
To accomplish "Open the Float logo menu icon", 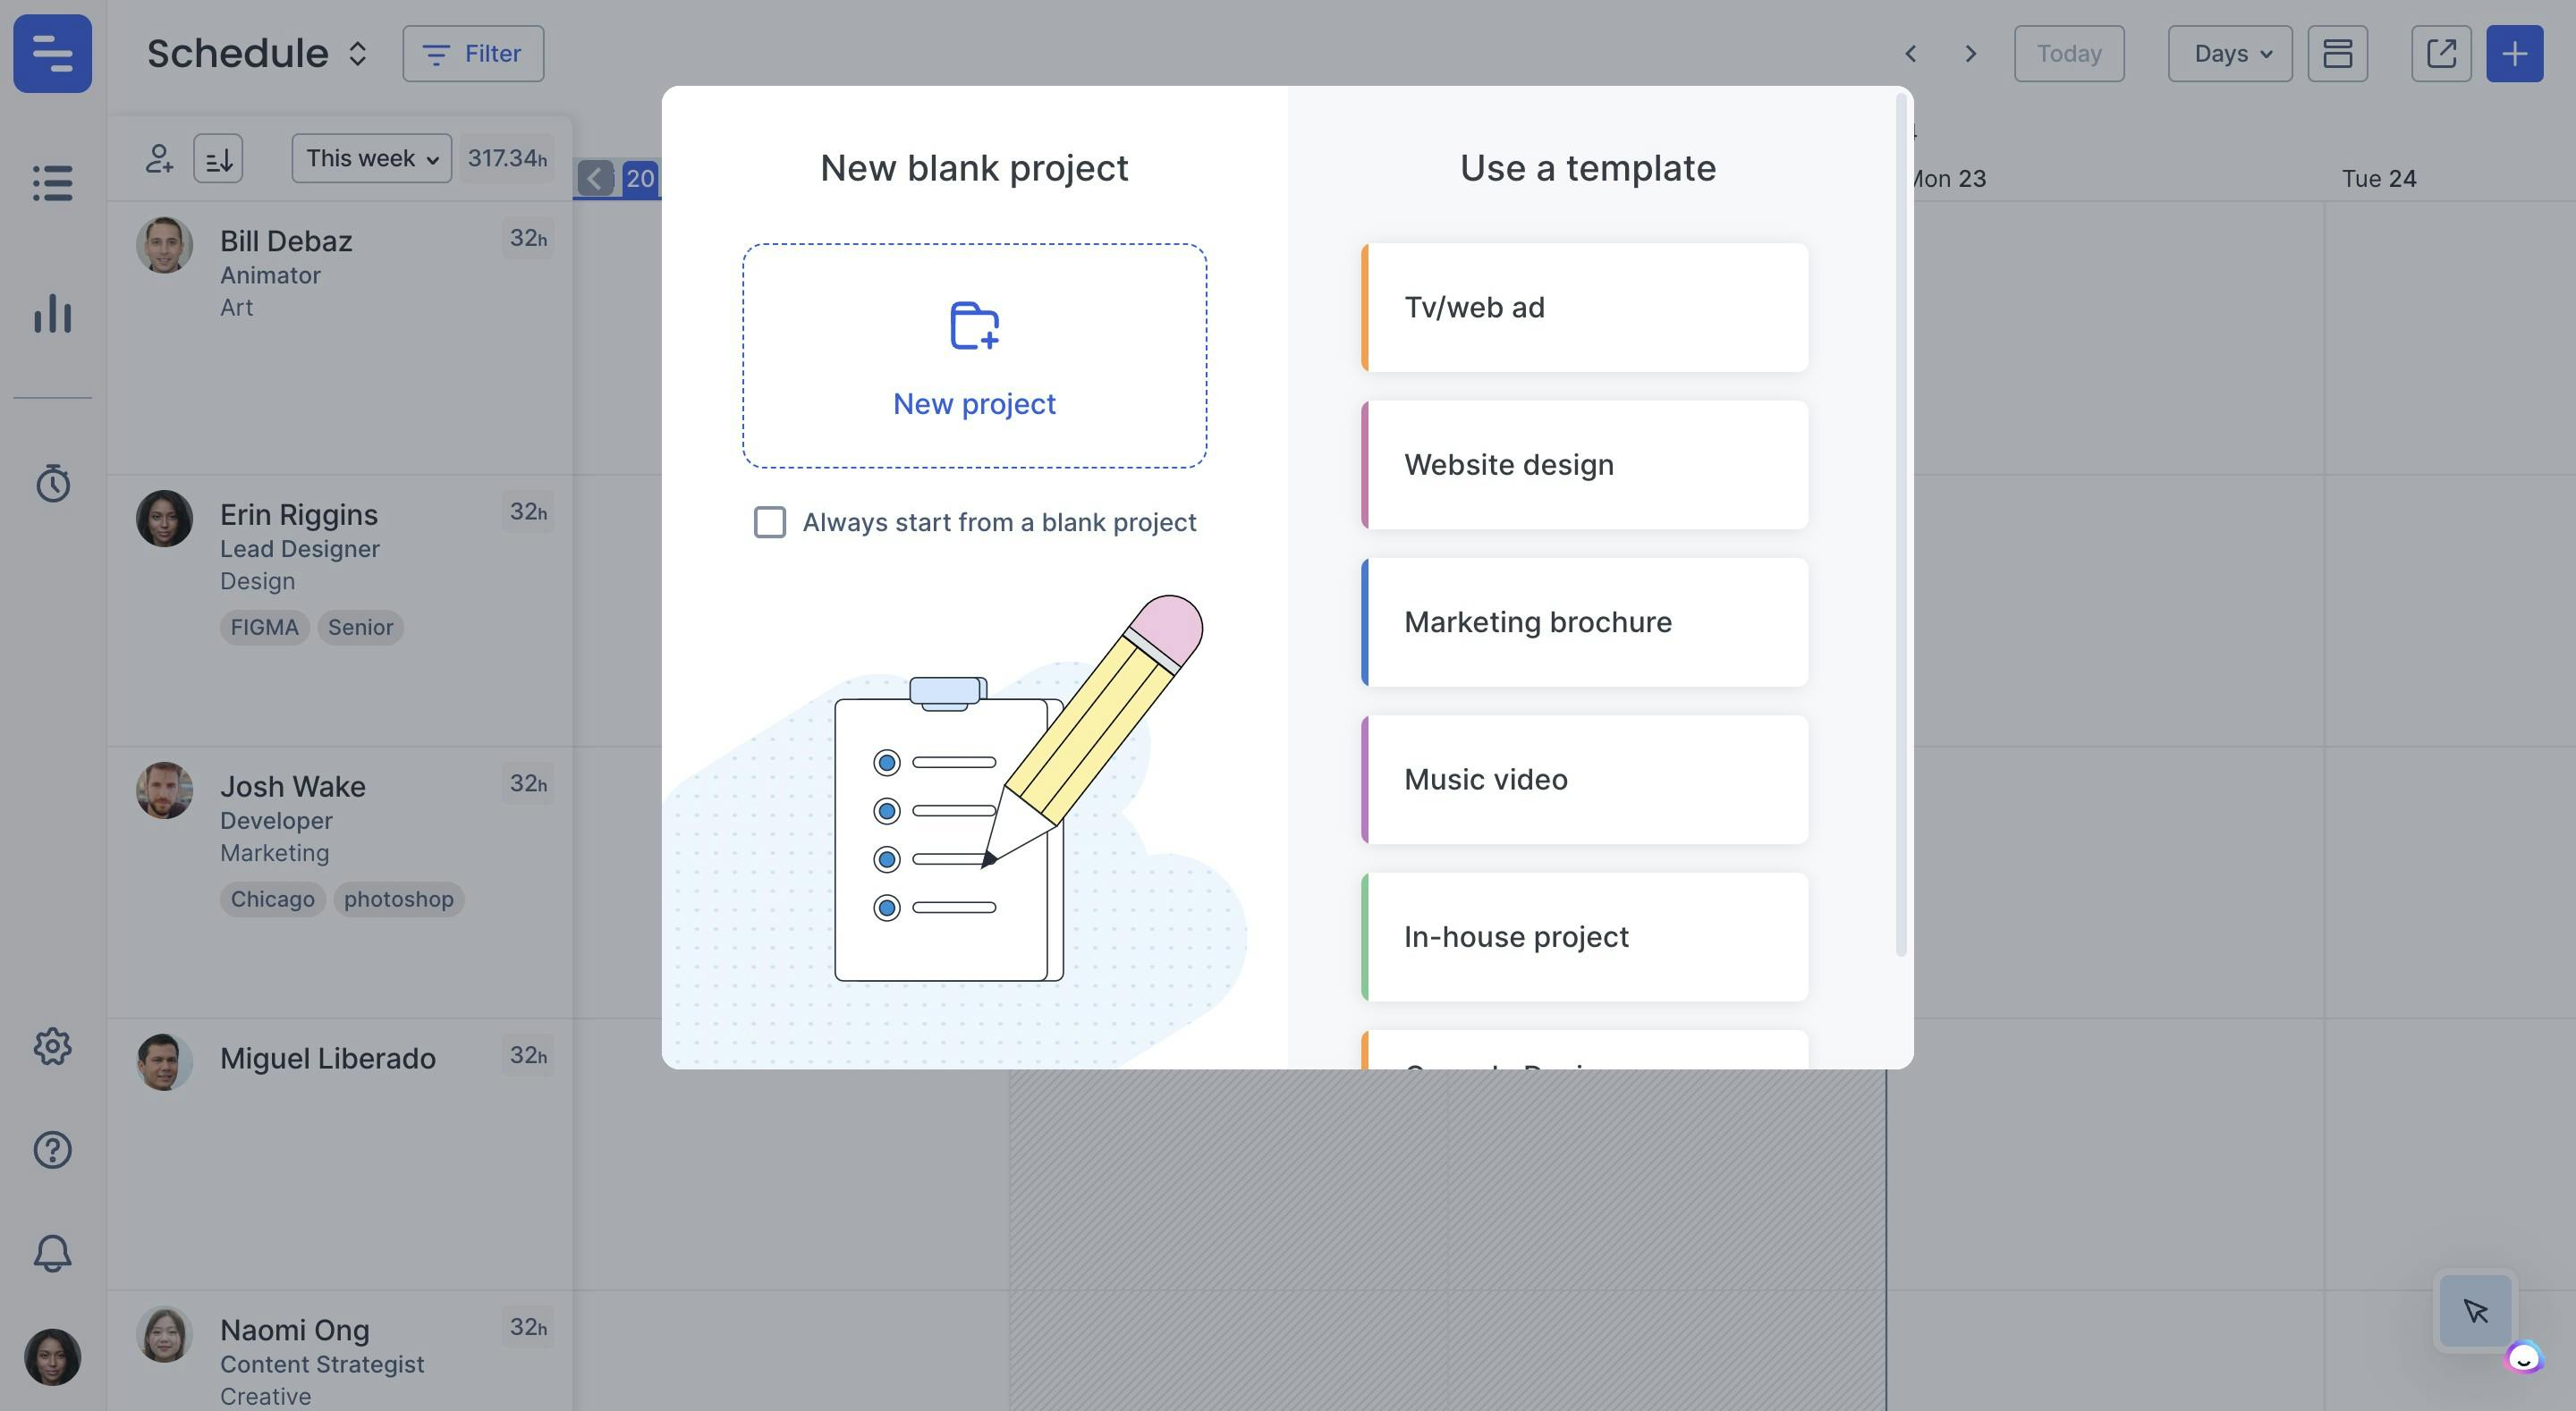I will [x=52, y=53].
